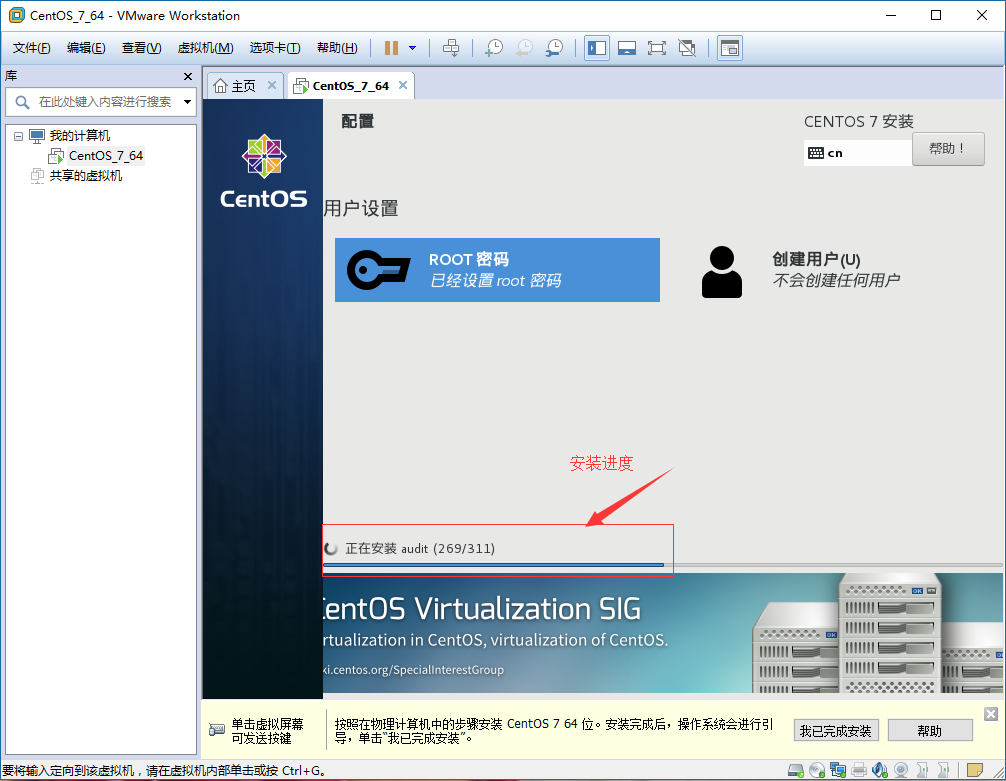Screen dimensions: 1006x781
Task: Click the cn keyboard layout indicator
Action: coord(858,153)
